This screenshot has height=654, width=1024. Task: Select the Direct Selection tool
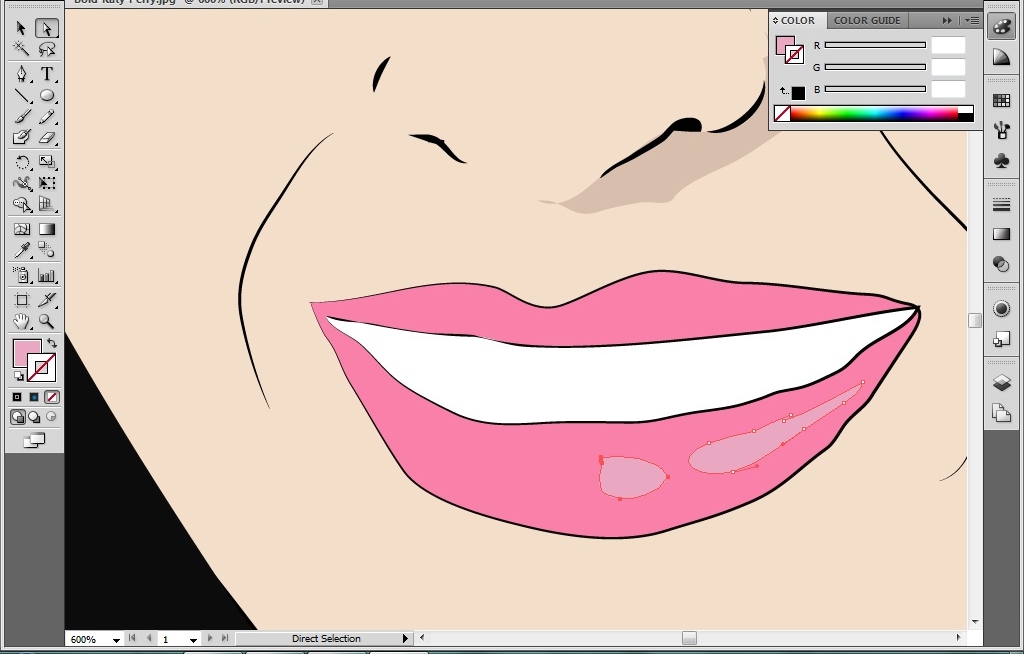click(x=46, y=28)
